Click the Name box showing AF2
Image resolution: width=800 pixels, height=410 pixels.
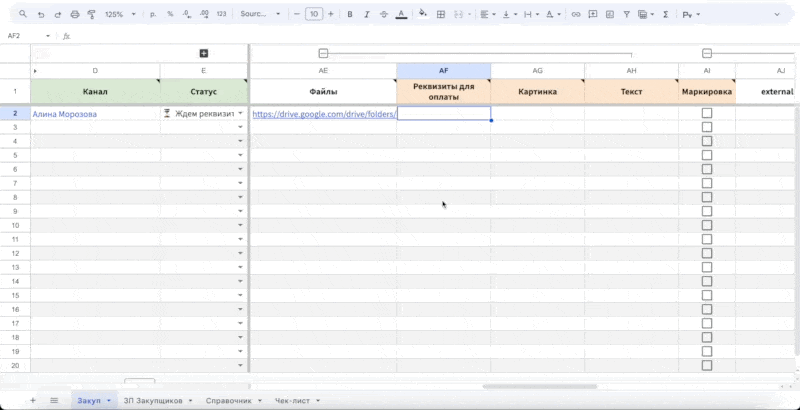(x=28, y=36)
